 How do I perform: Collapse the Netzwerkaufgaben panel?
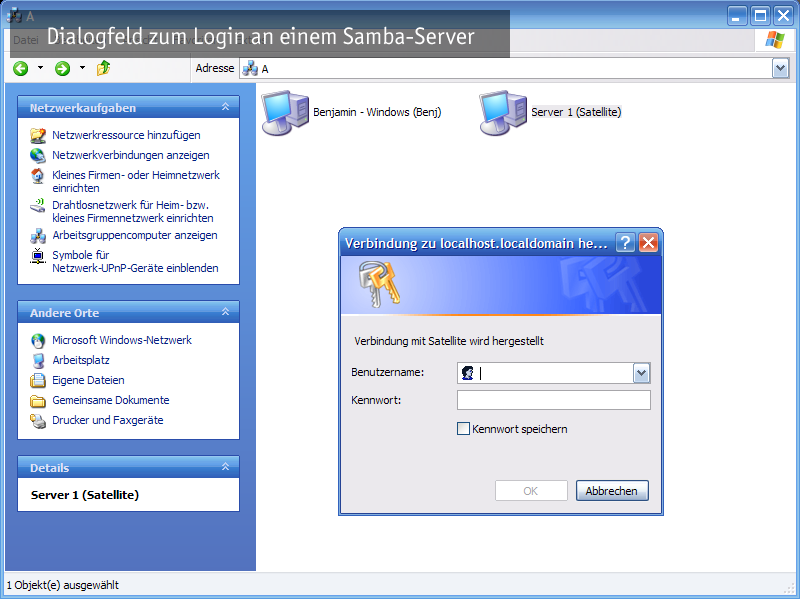[226, 107]
